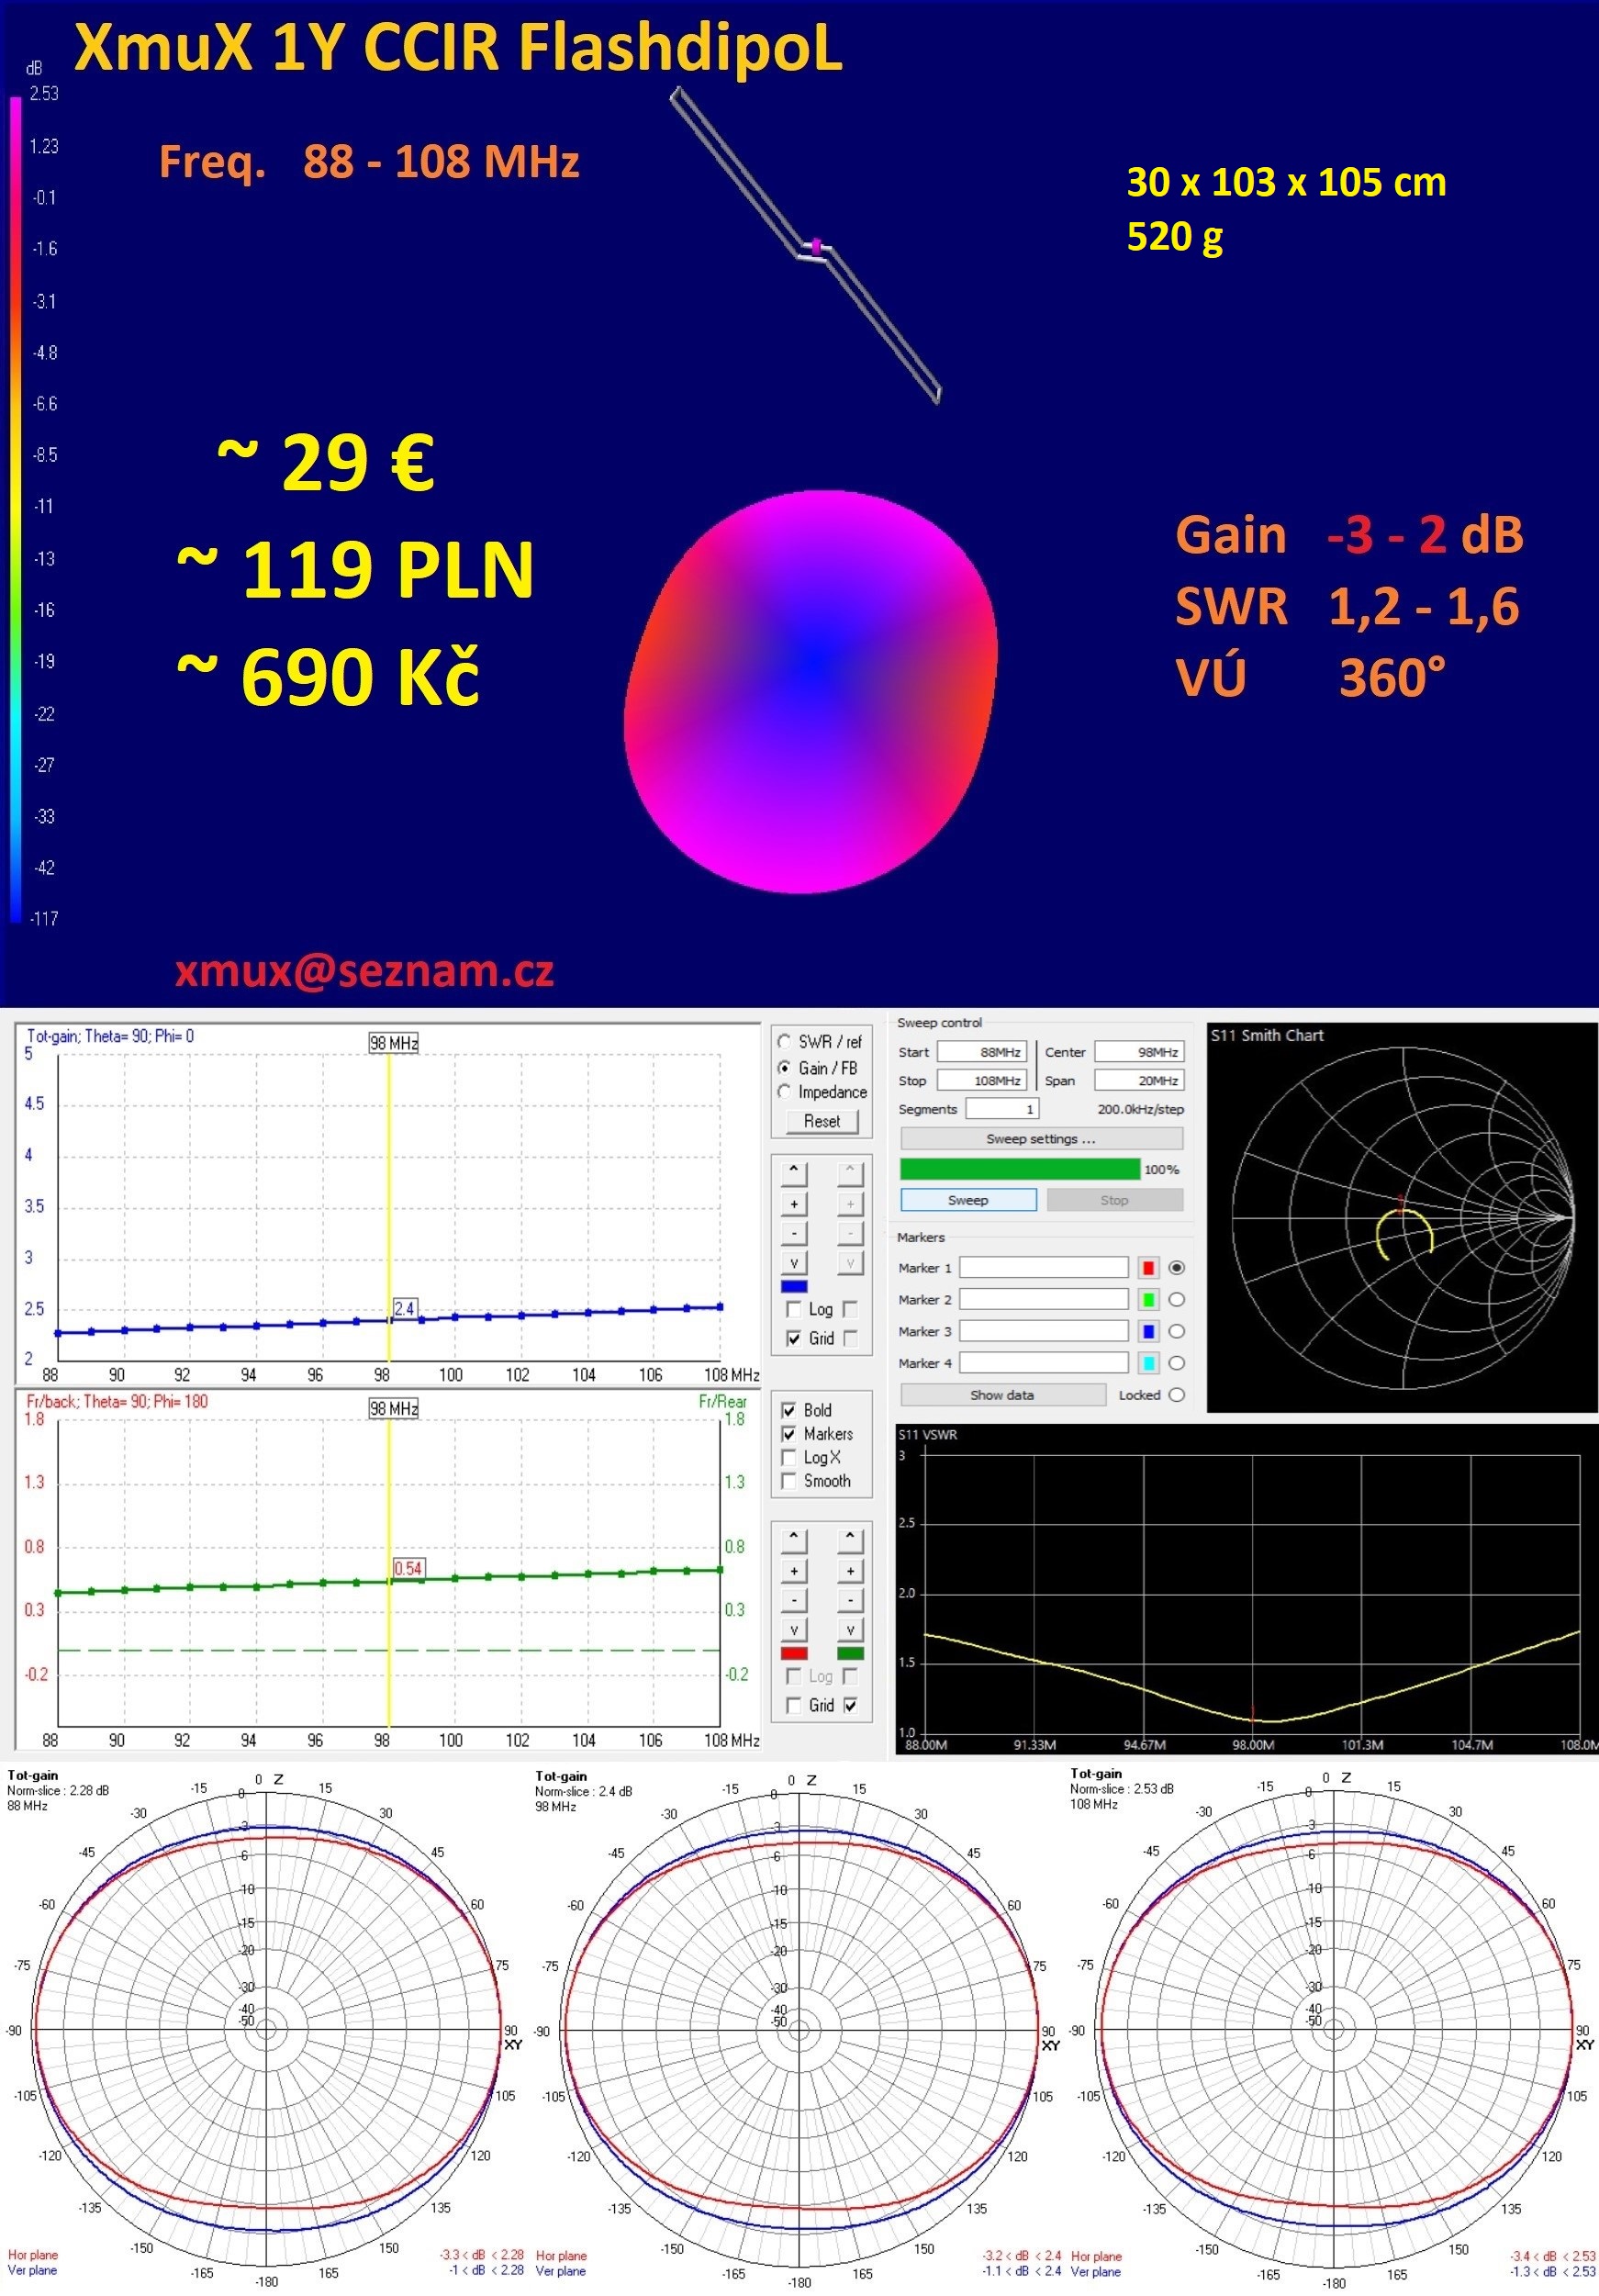
Task: Toggle the Locked radio button
Action: [x=1176, y=1394]
